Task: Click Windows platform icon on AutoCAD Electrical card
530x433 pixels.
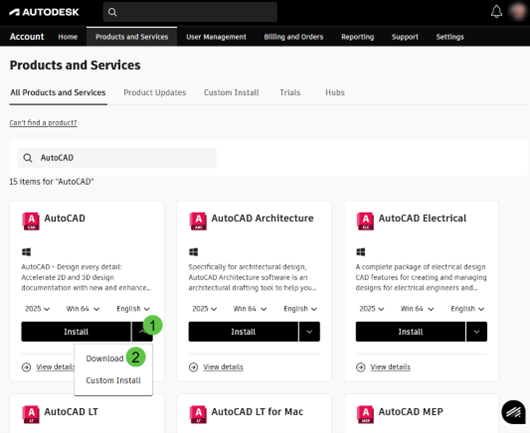Action: tap(361, 252)
